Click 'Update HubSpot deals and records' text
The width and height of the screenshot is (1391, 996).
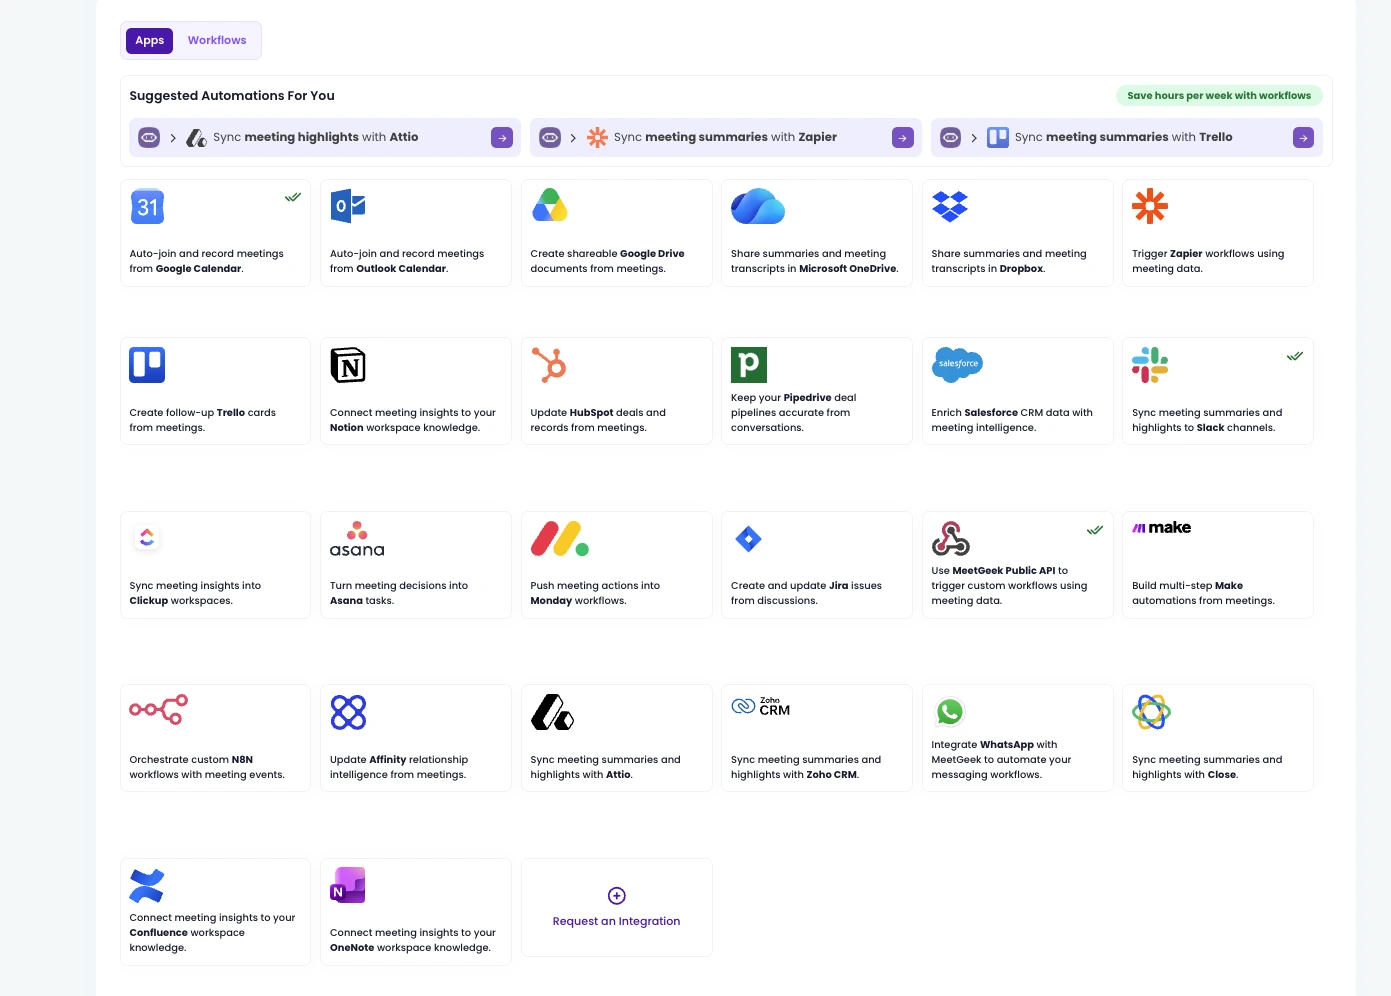point(598,420)
